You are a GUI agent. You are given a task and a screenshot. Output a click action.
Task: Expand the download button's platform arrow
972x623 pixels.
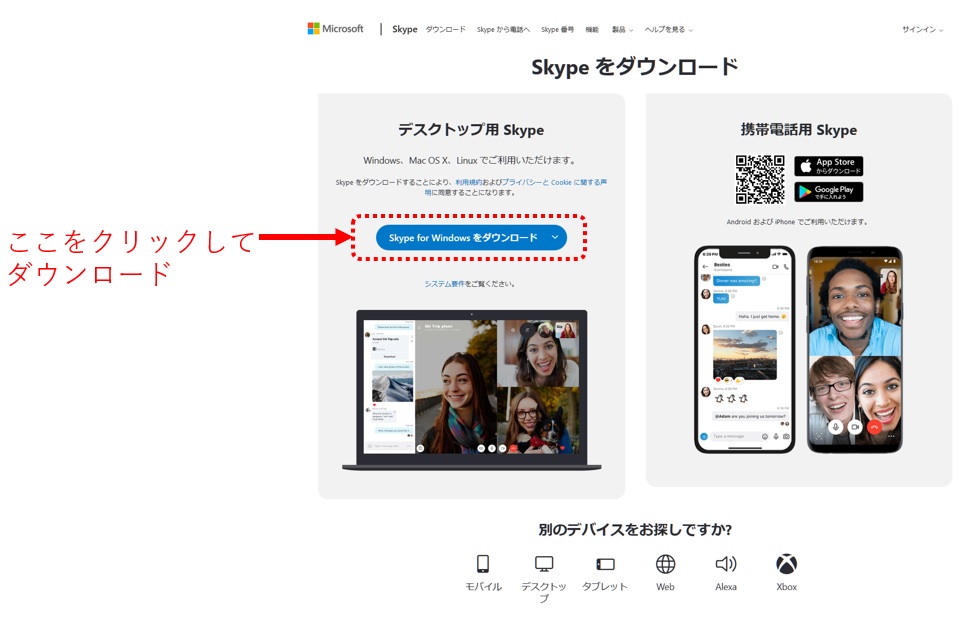point(555,237)
